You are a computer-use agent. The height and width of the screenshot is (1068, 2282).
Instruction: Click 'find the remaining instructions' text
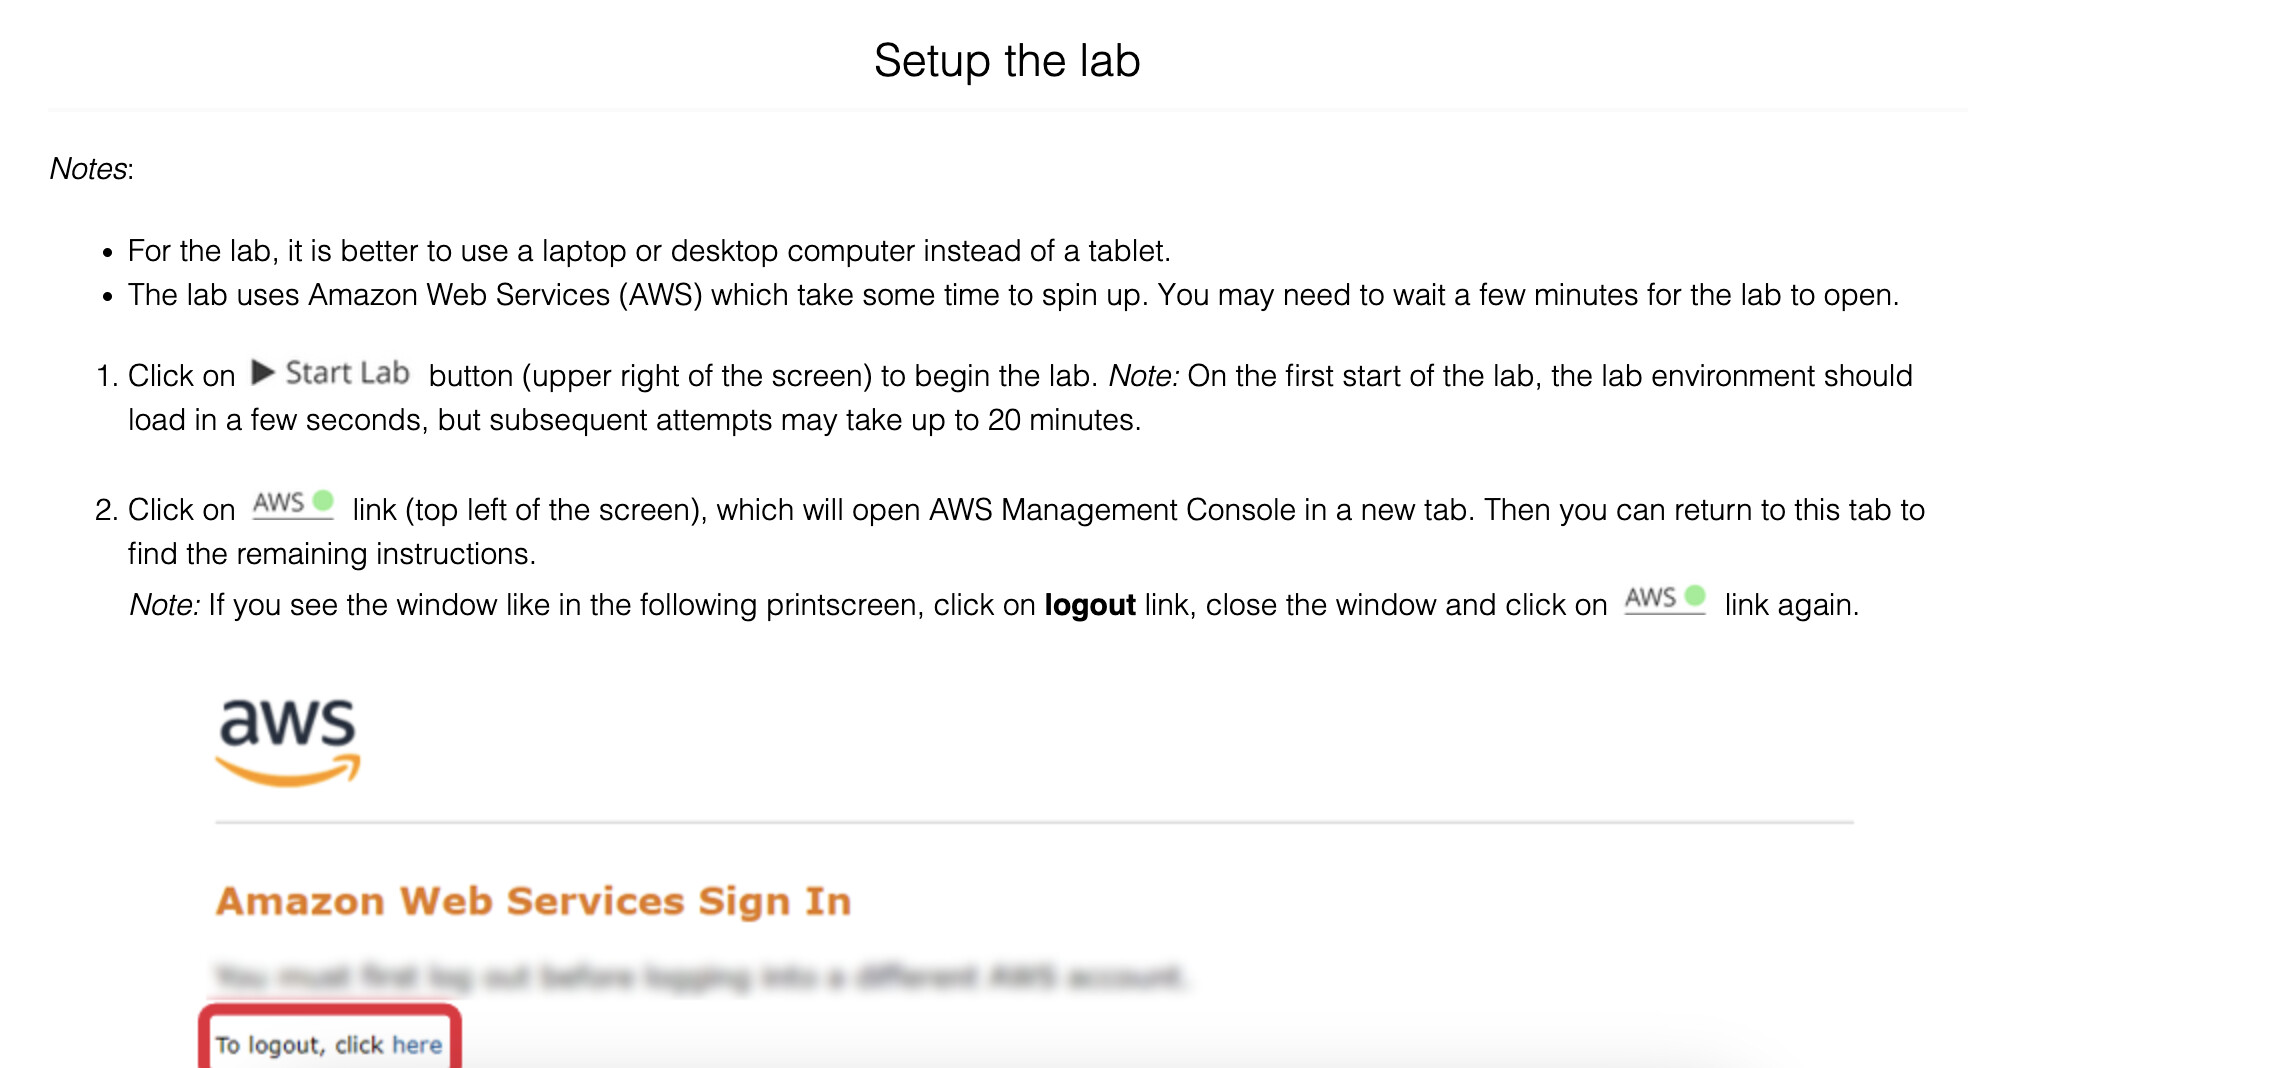click(332, 554)
